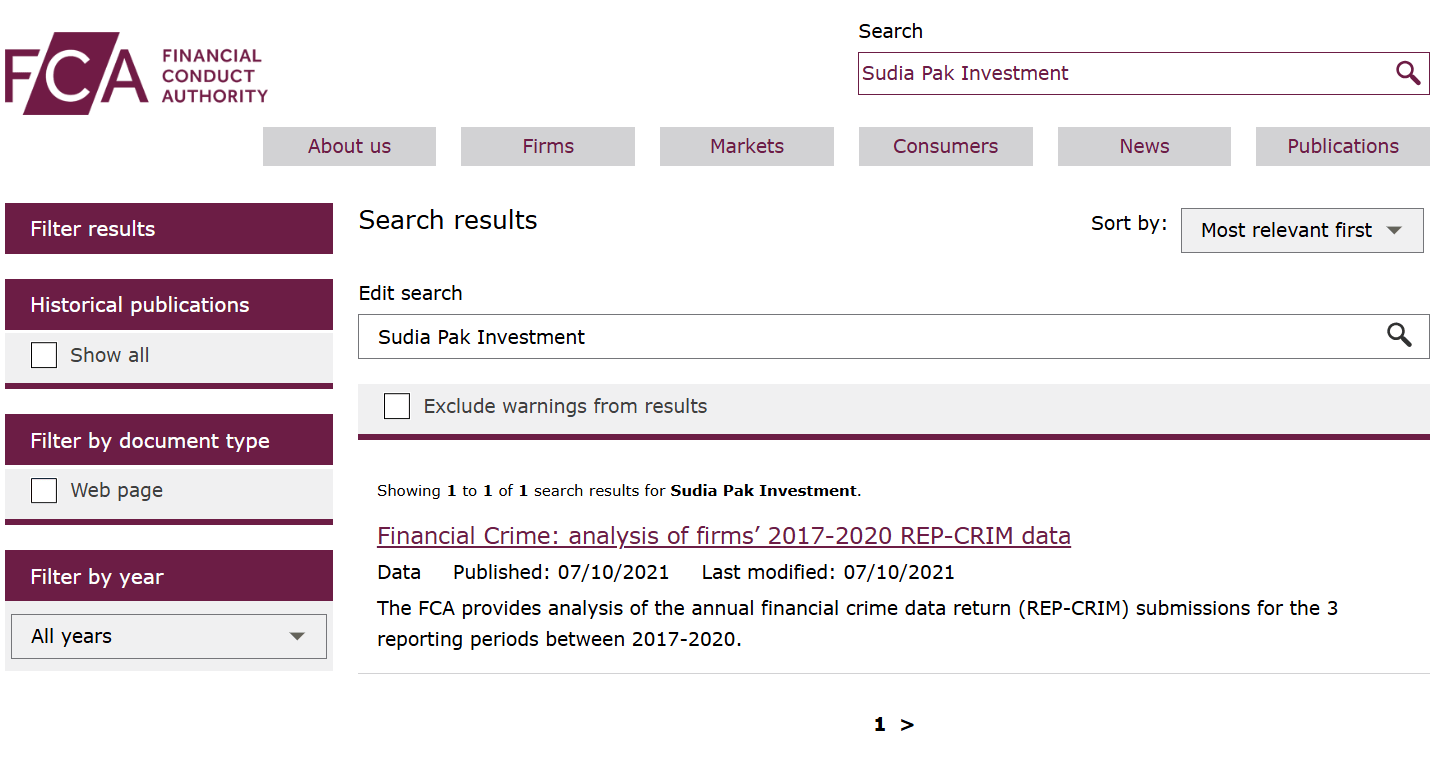Select page 1 in pagination
Viewport: 1435px width, 779px height.
(x=879, y=725)
